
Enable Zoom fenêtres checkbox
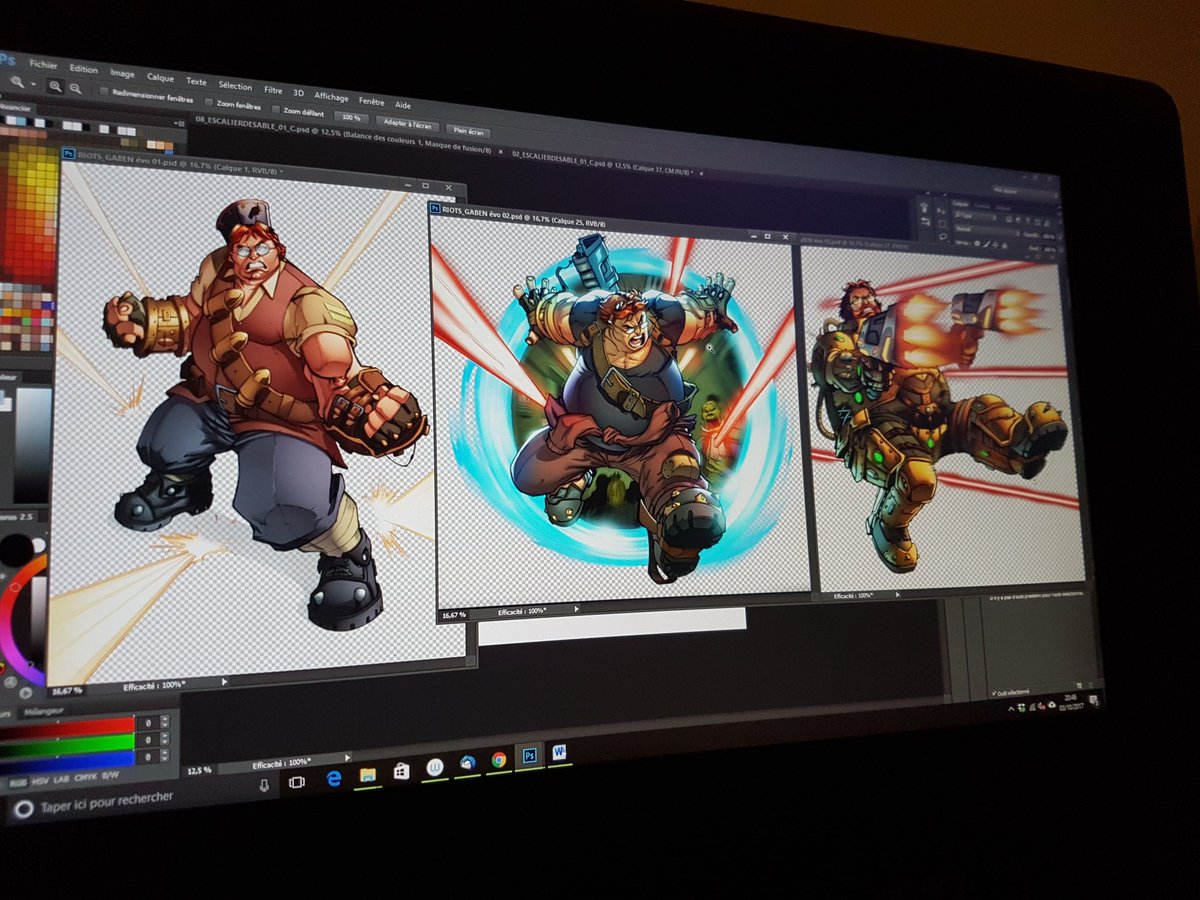(209, 102)
